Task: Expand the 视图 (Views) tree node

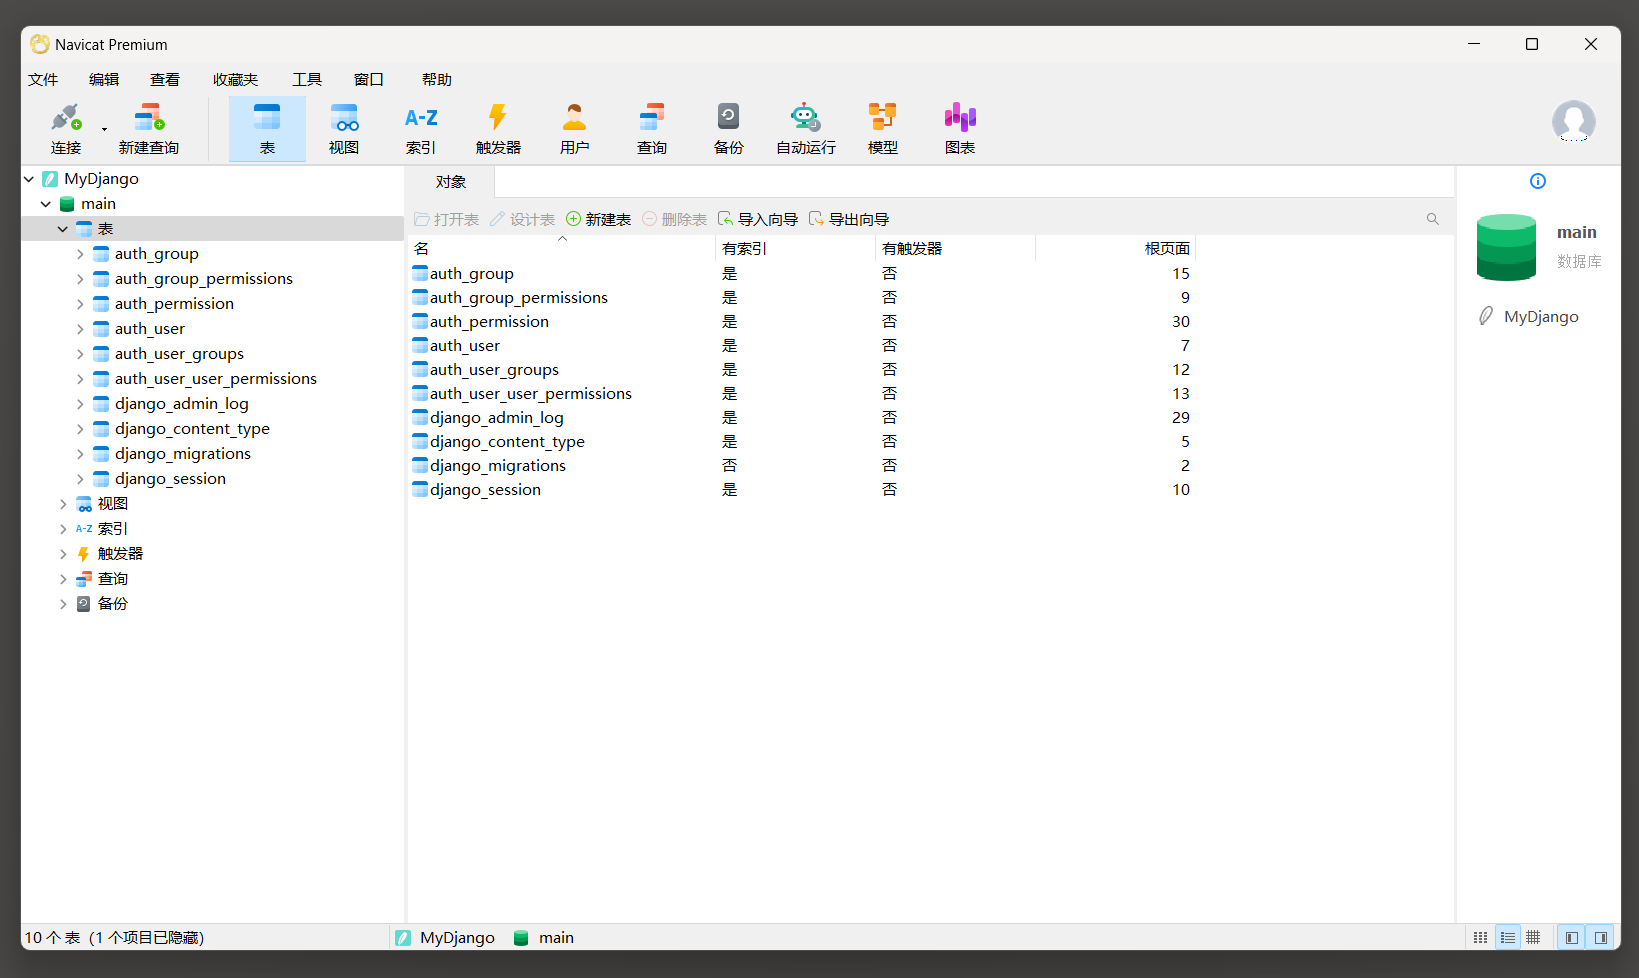Action: coord(63,504)
